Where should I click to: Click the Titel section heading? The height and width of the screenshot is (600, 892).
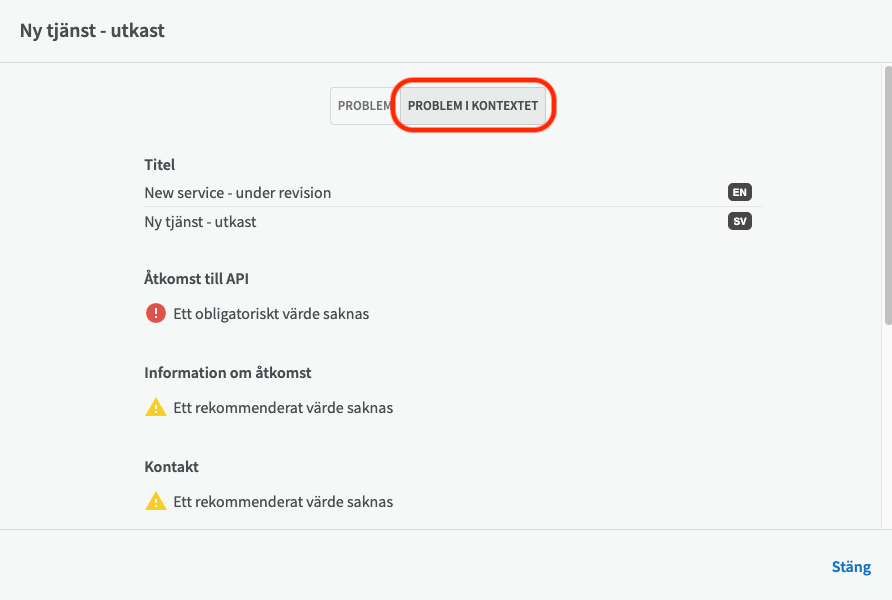pos(159,165)
